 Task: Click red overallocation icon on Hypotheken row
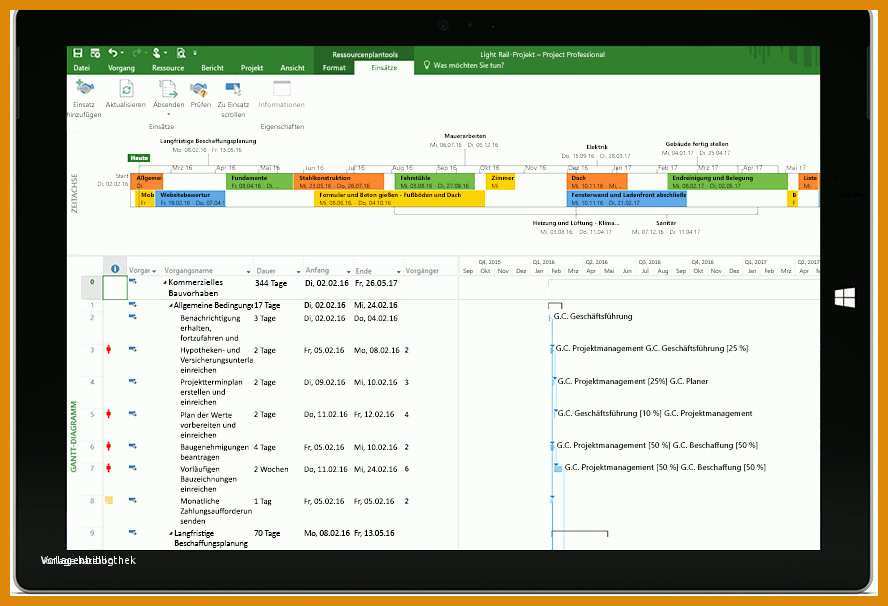click(108, 349)
